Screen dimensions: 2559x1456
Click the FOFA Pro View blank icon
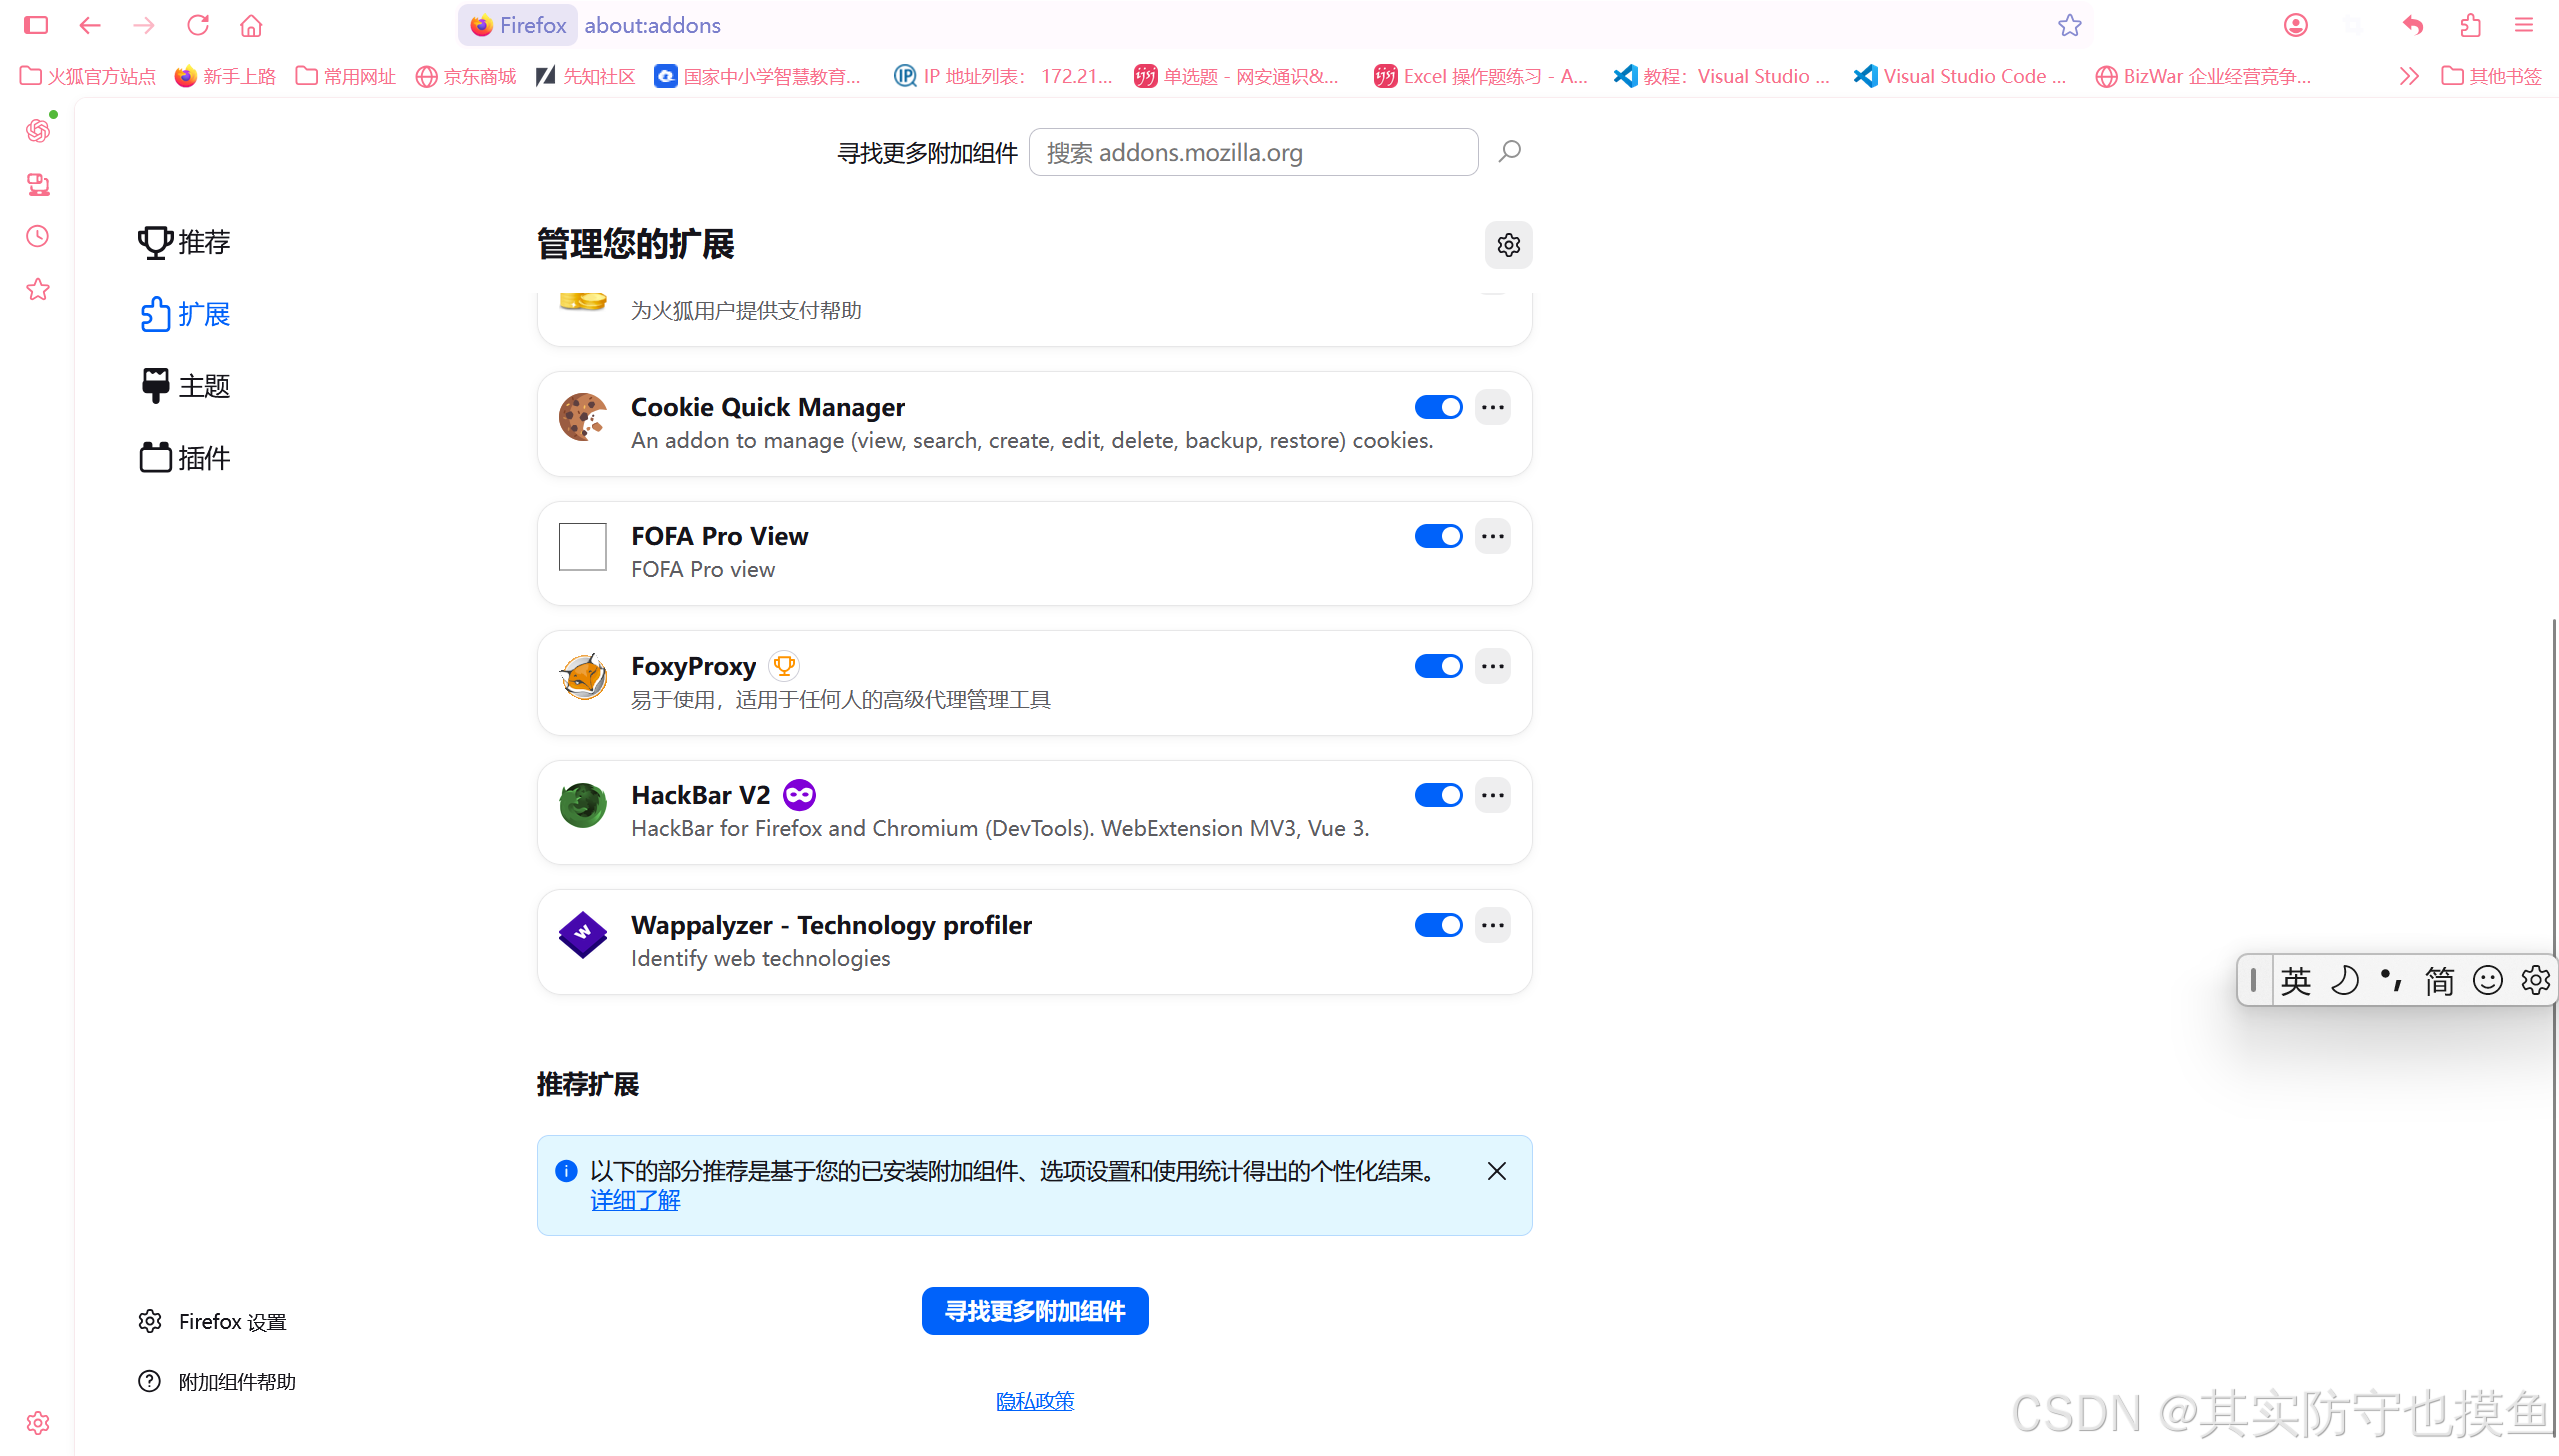583,547
